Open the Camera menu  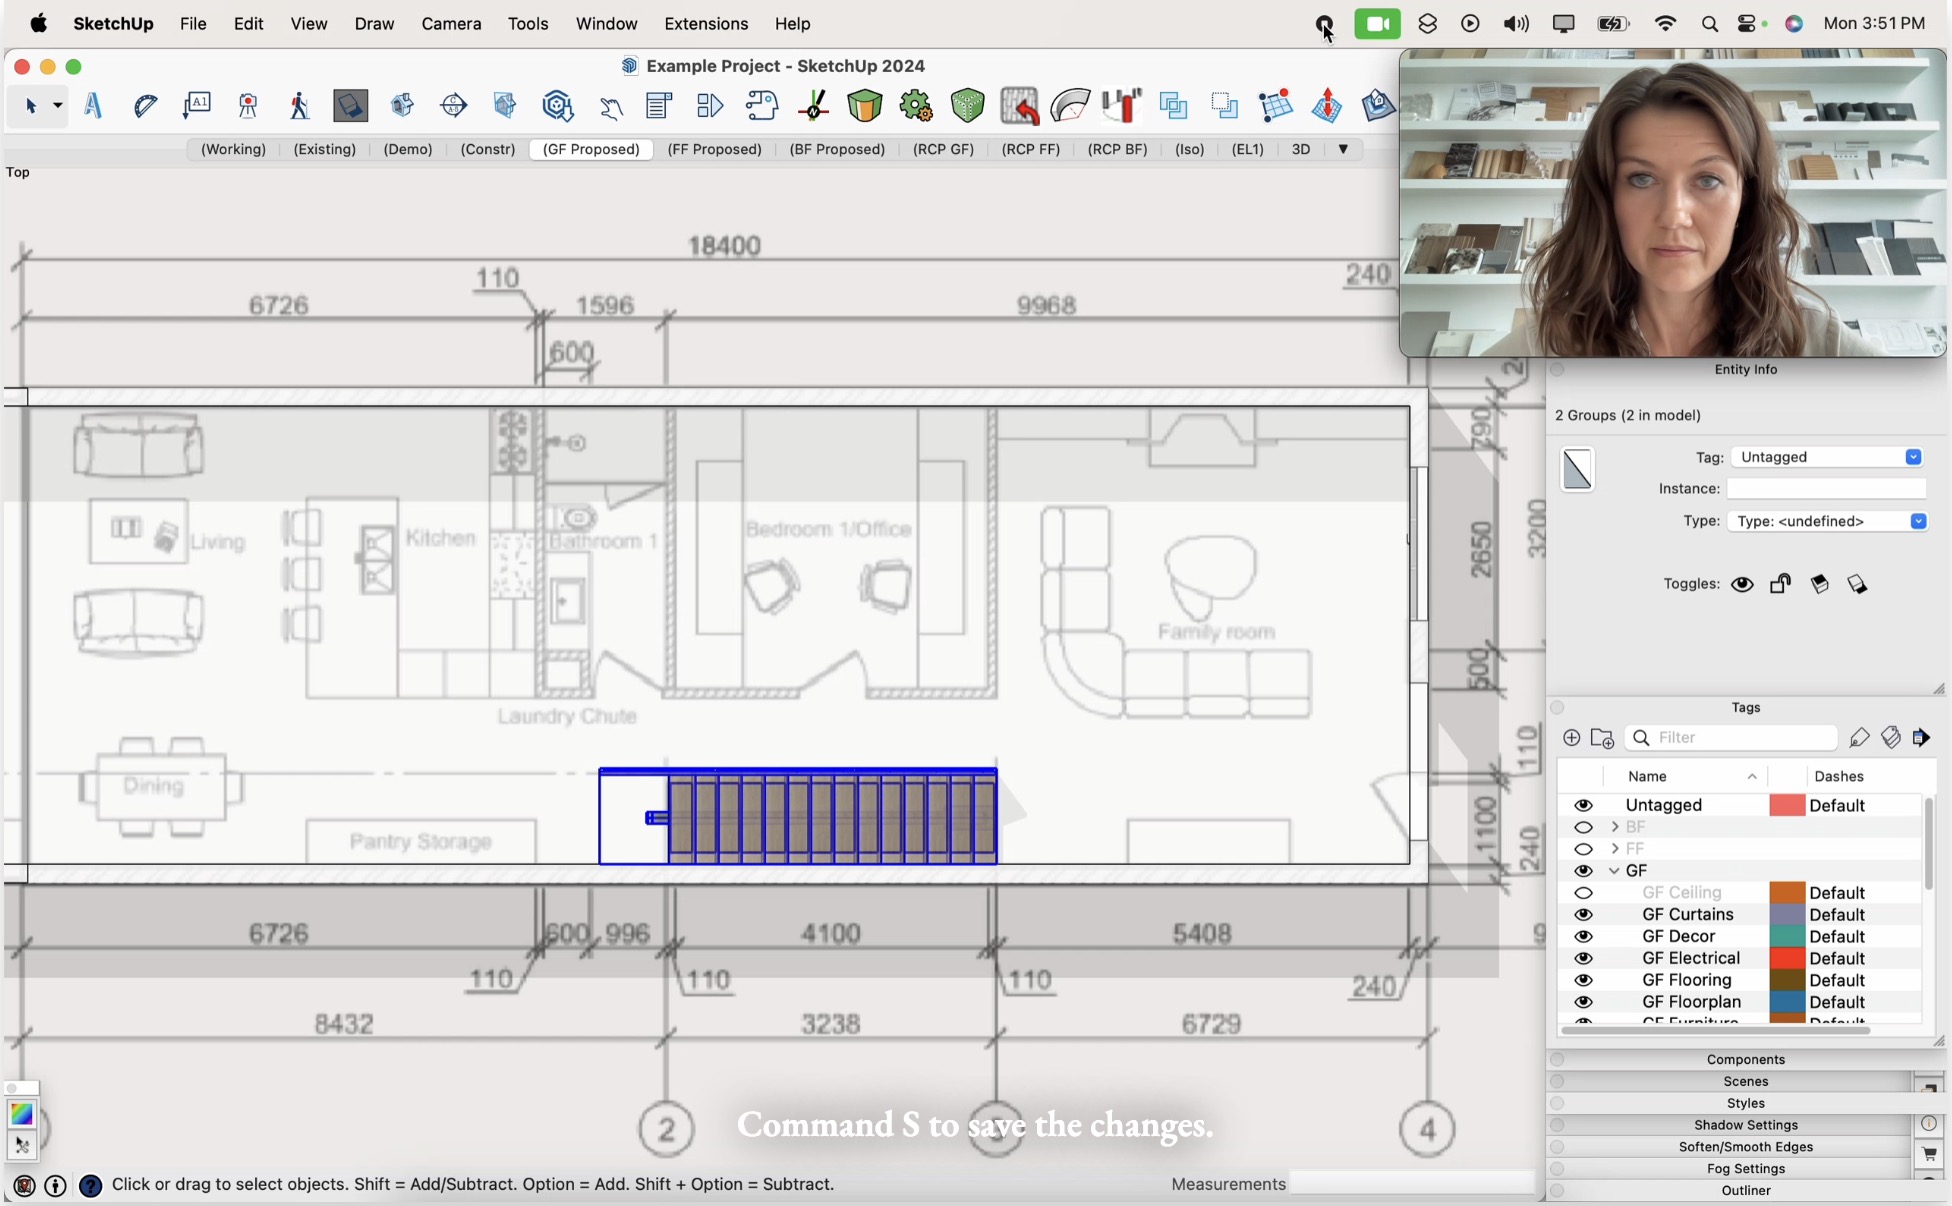(x=450, y=24)
